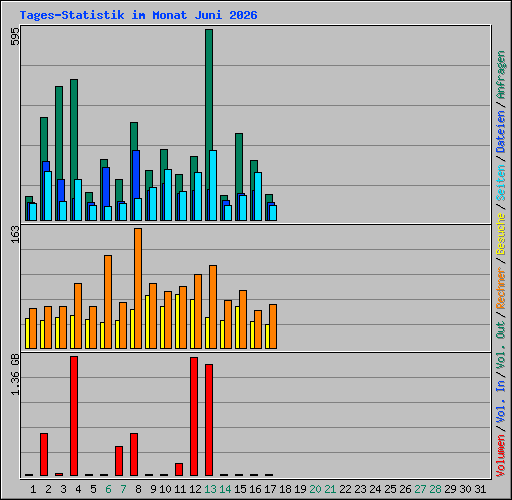512x500 pixels.
Task: Click the day 1 label on the axis
Action: click(33, 489)
